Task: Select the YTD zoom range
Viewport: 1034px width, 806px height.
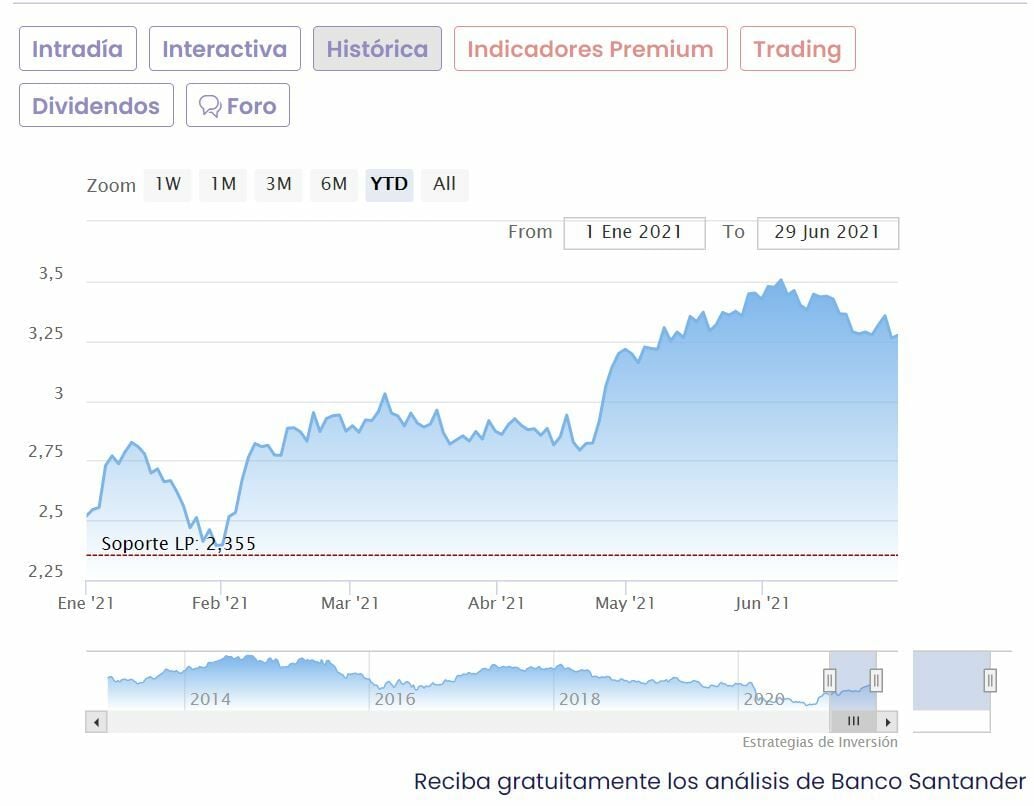Action: [x=389, y=184]
